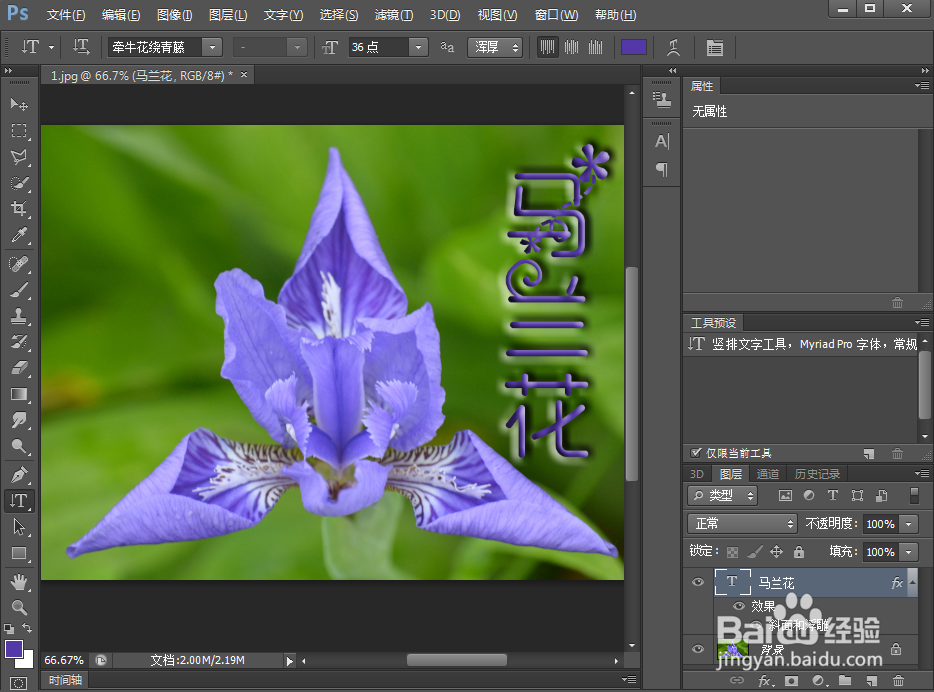This screenshot has height=692, width=934.
Task: Select the Healing Brush tool
Action: [x=19, y=263]
